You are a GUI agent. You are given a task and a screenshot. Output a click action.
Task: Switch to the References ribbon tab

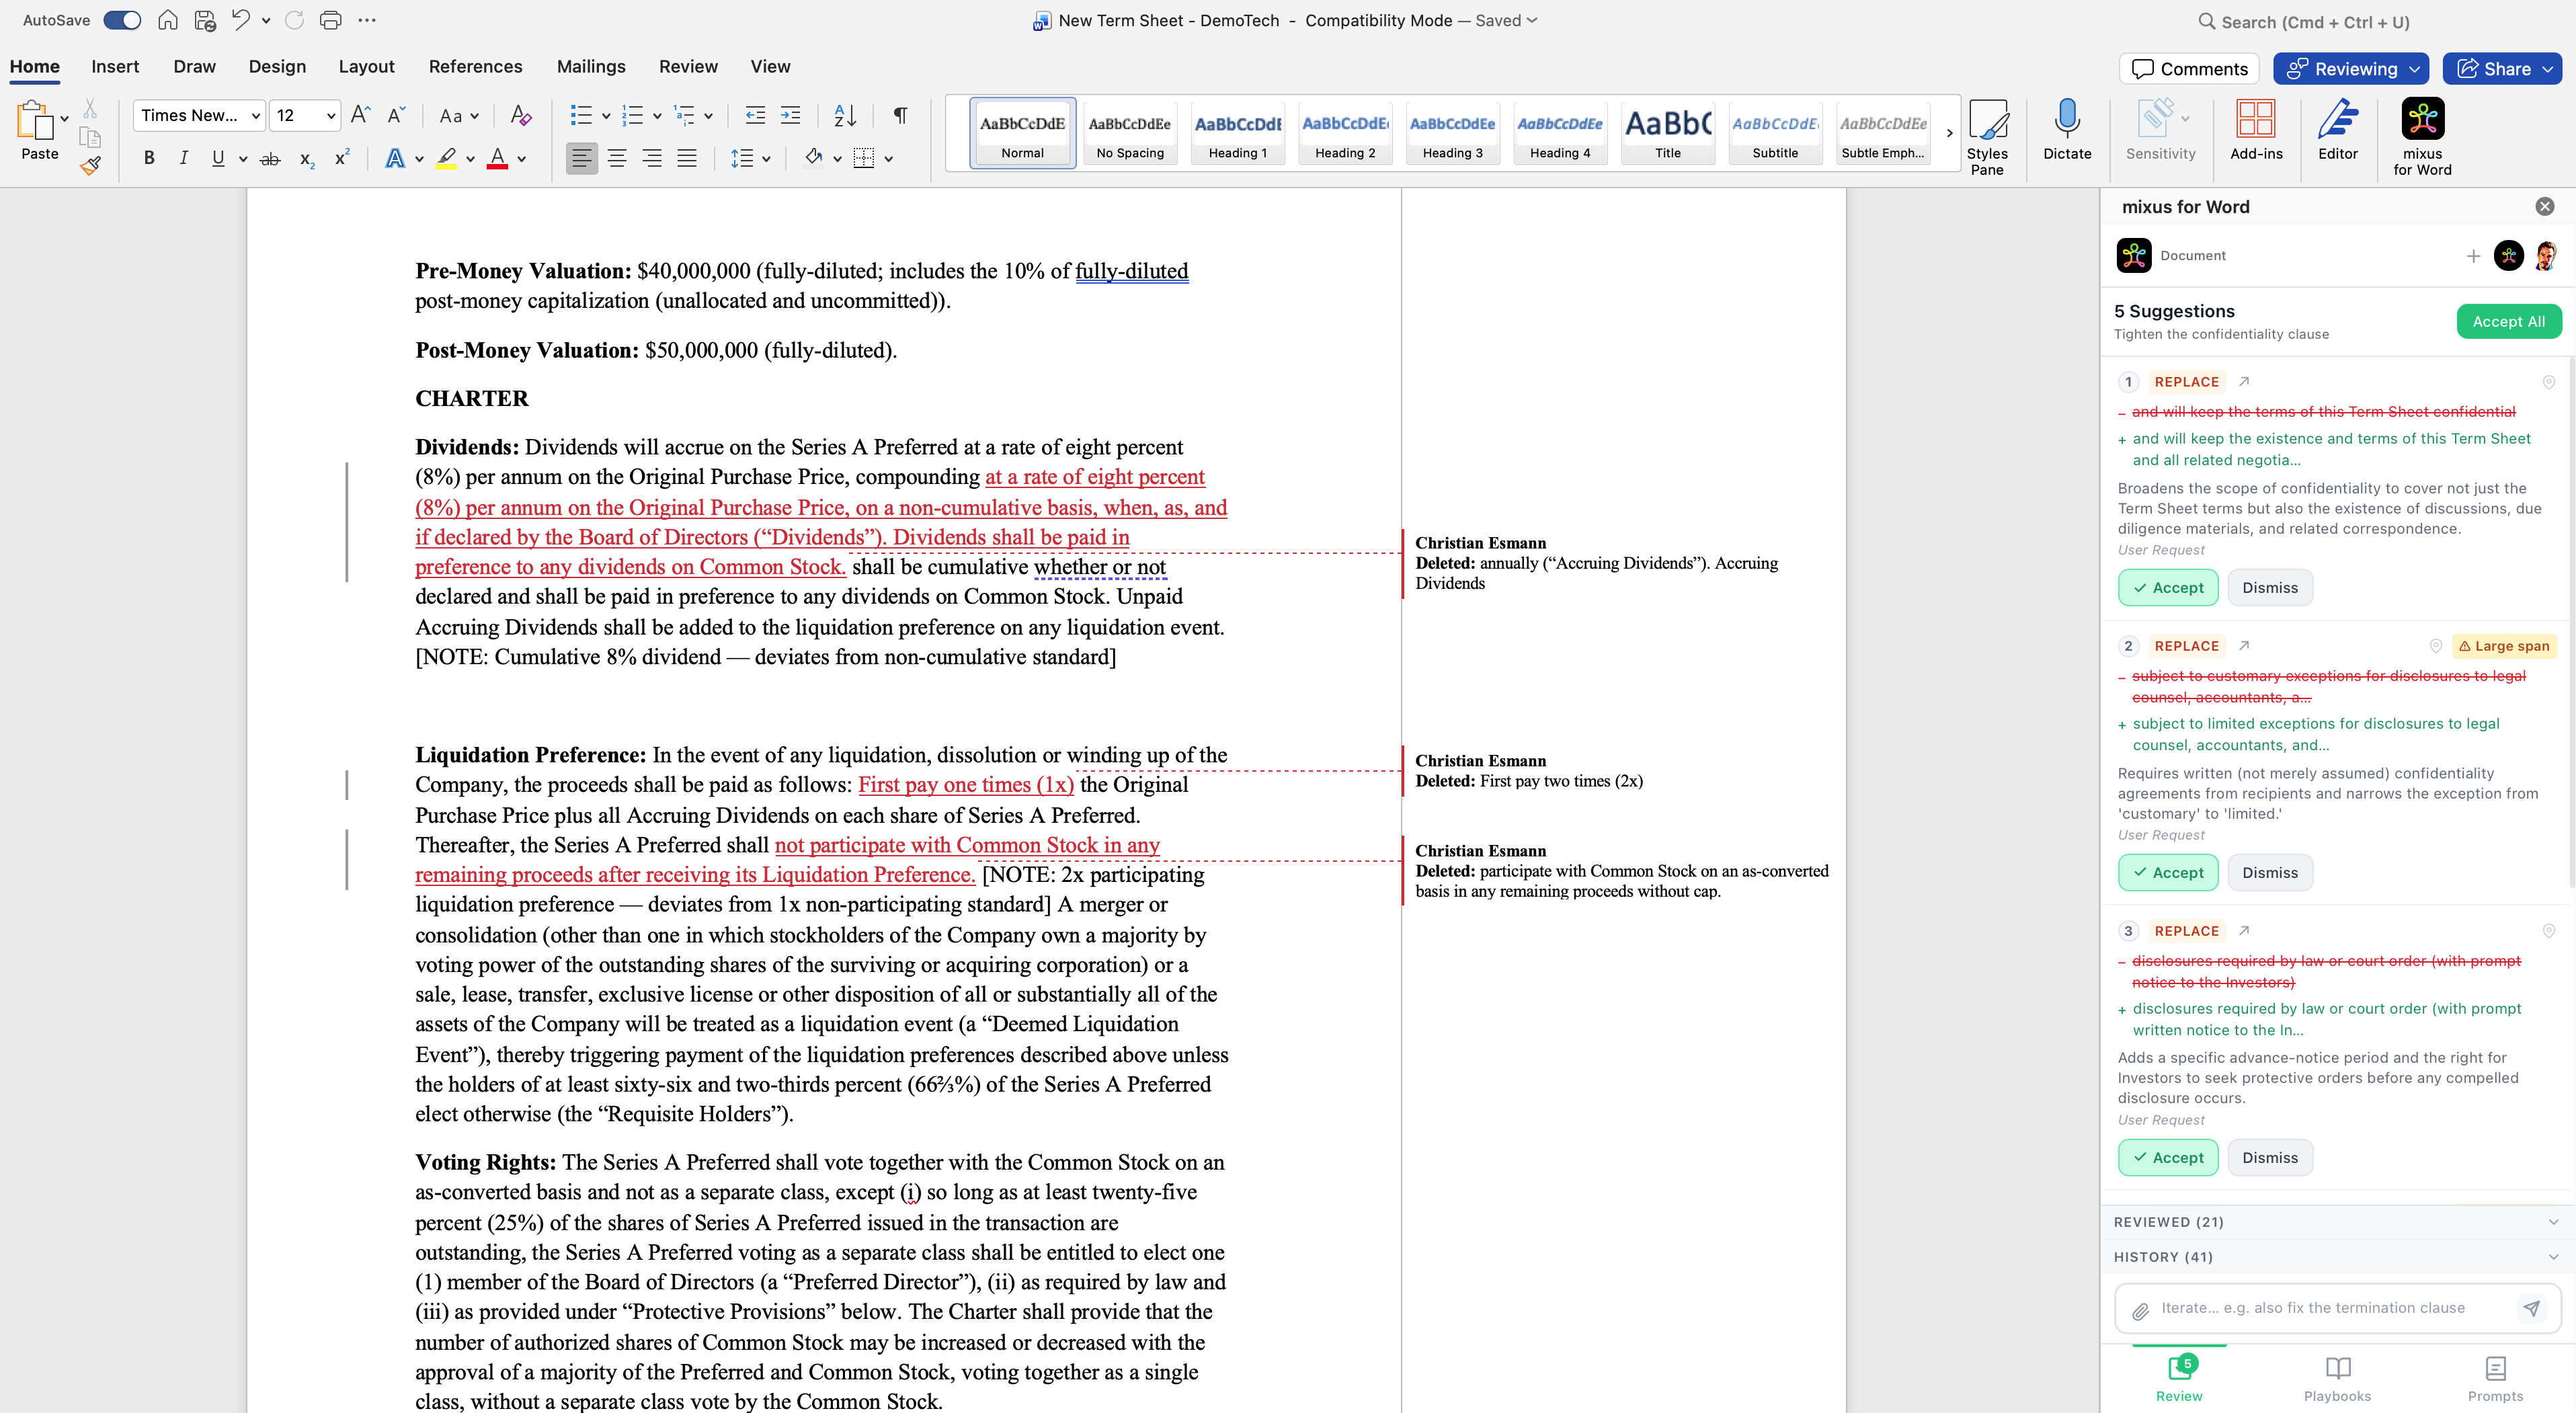pyautogui.click(x=475, y=66)
